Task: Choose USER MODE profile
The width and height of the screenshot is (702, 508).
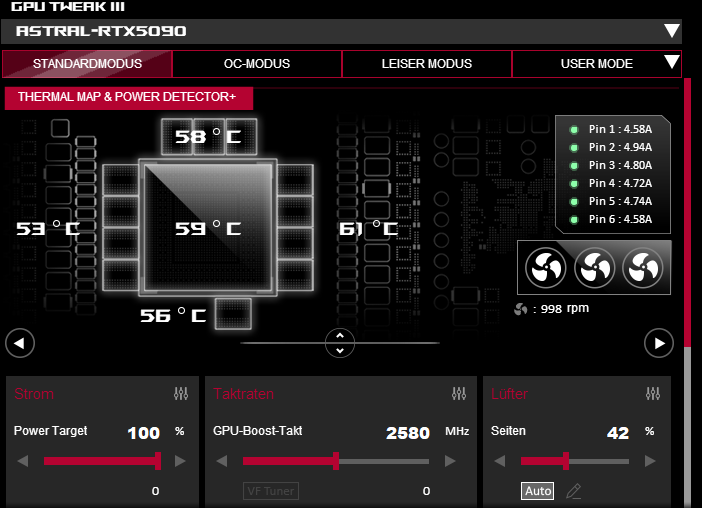Action: click(x=596, y=64)
